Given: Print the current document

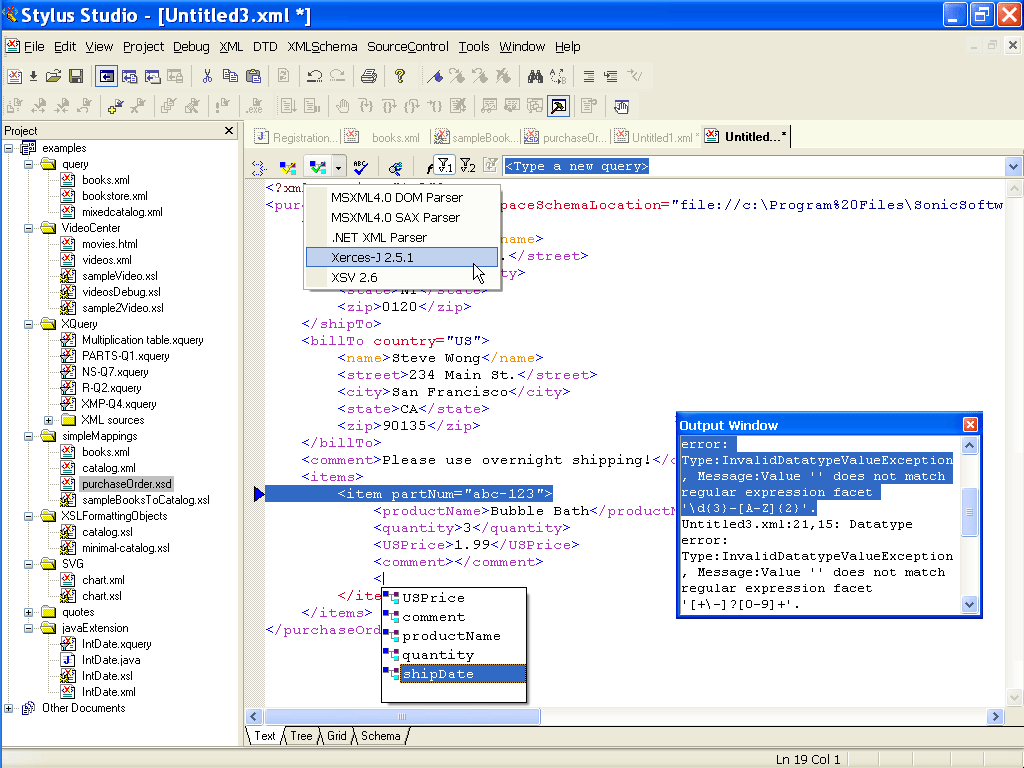Looking at the screenshot, I should (369, 76).
